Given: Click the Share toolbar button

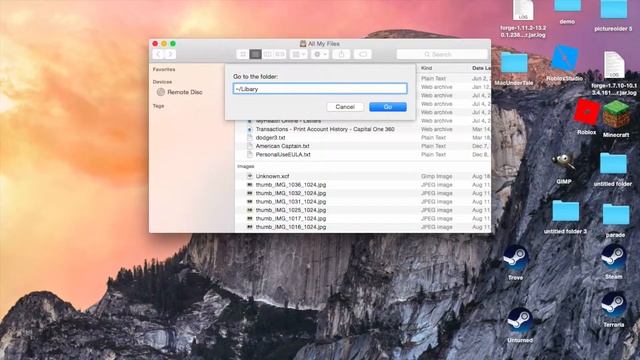Looking at the screenshot, I should point(341,54).
